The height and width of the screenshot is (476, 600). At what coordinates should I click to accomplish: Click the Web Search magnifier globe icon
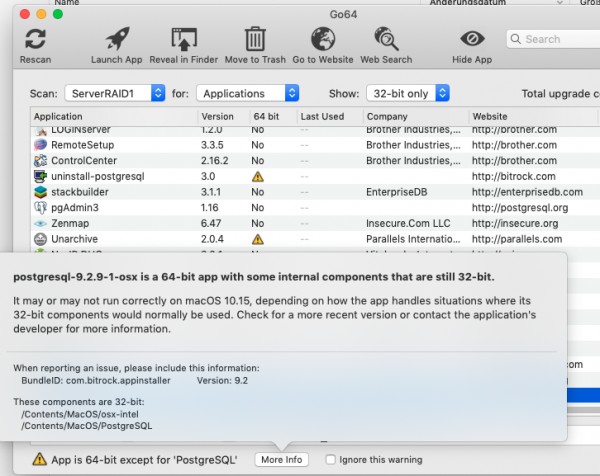click(386, 39)
